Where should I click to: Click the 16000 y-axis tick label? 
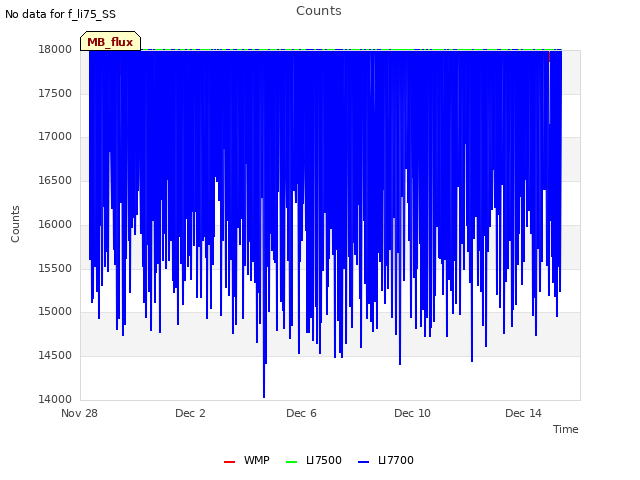pyautogui.click(x=55, y=224)
